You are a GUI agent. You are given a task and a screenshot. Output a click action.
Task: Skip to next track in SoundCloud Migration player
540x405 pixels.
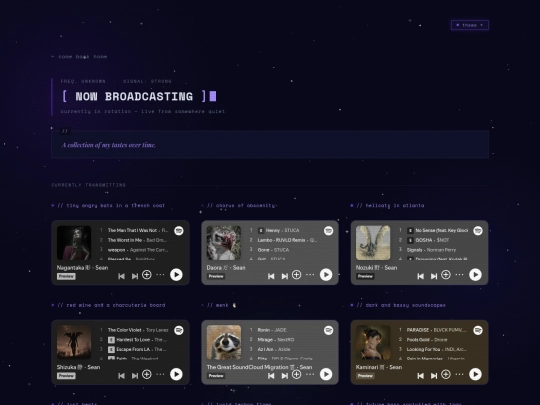[x=284, y=375]
